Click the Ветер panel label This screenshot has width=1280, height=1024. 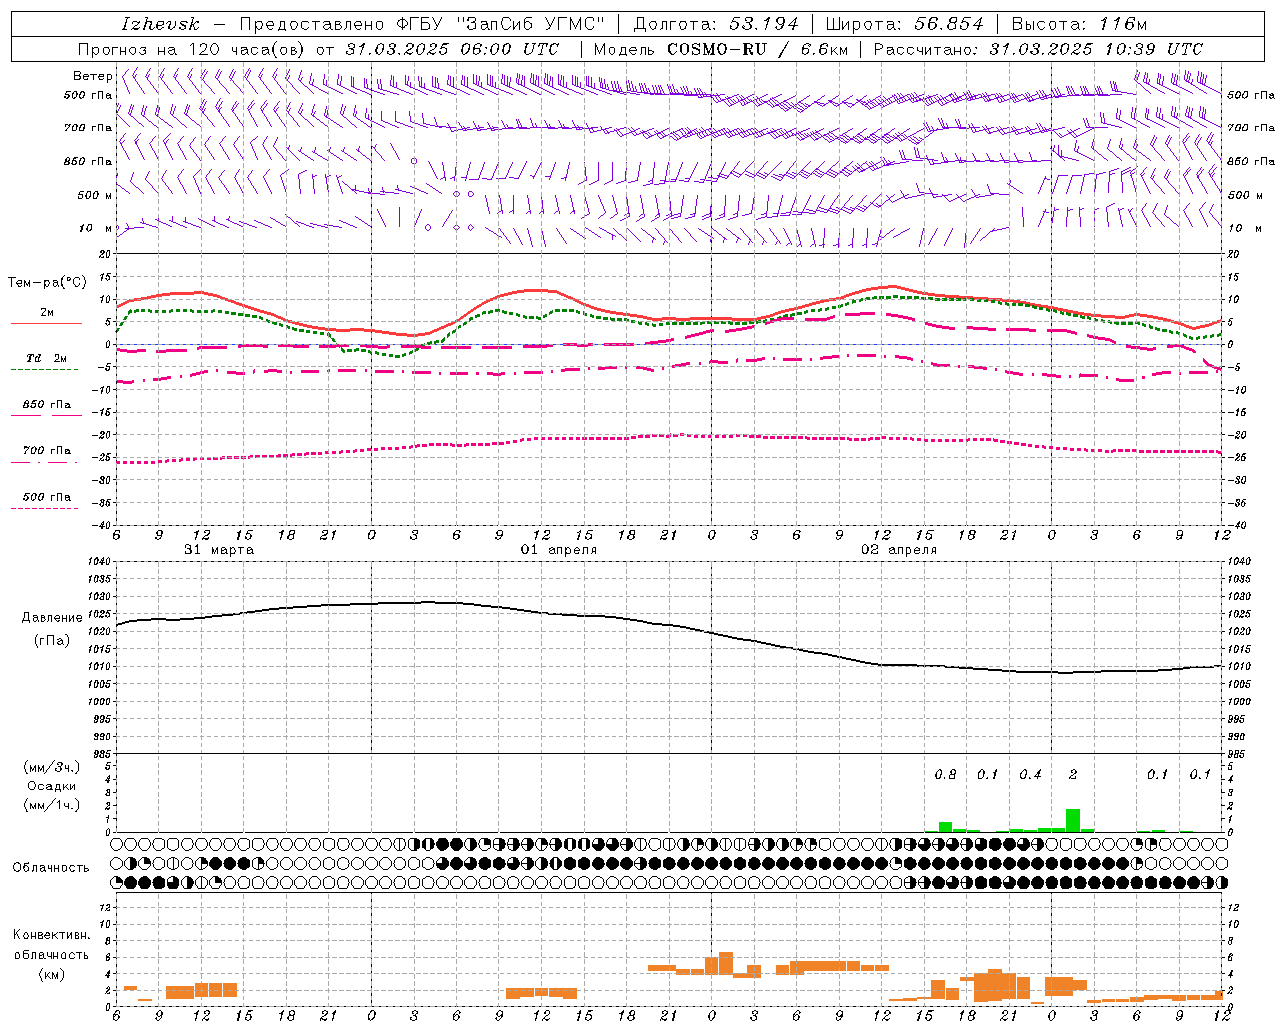[x=92, y=76]
